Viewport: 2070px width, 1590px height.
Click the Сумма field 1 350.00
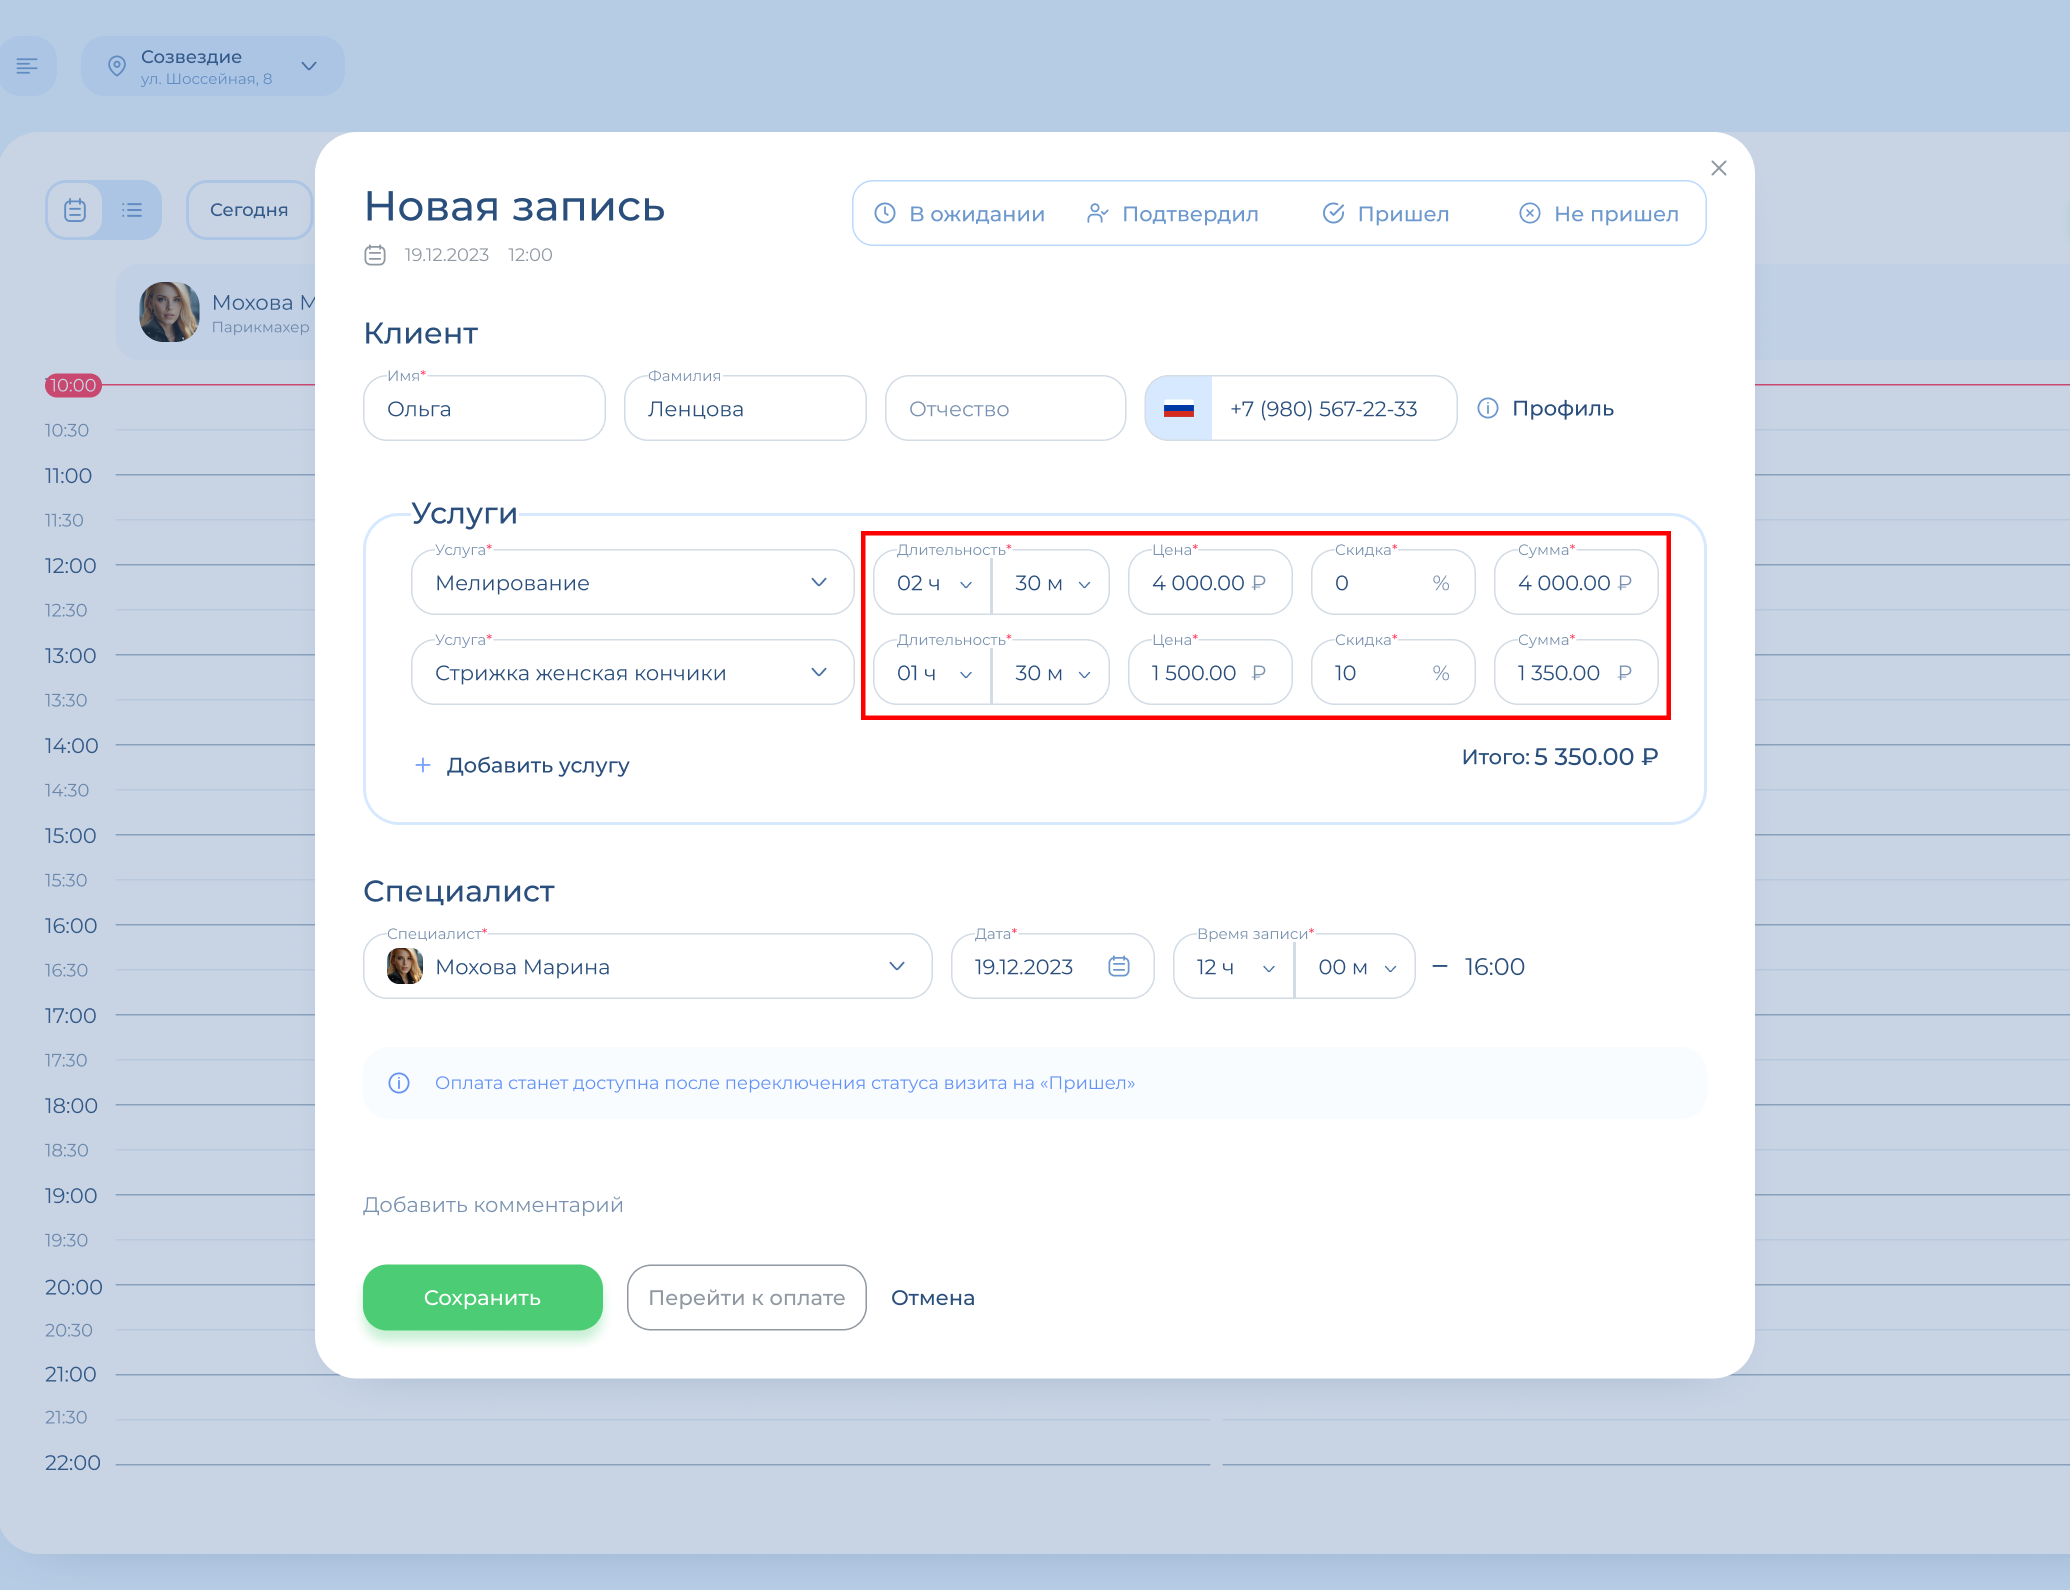coord(1576,672)
